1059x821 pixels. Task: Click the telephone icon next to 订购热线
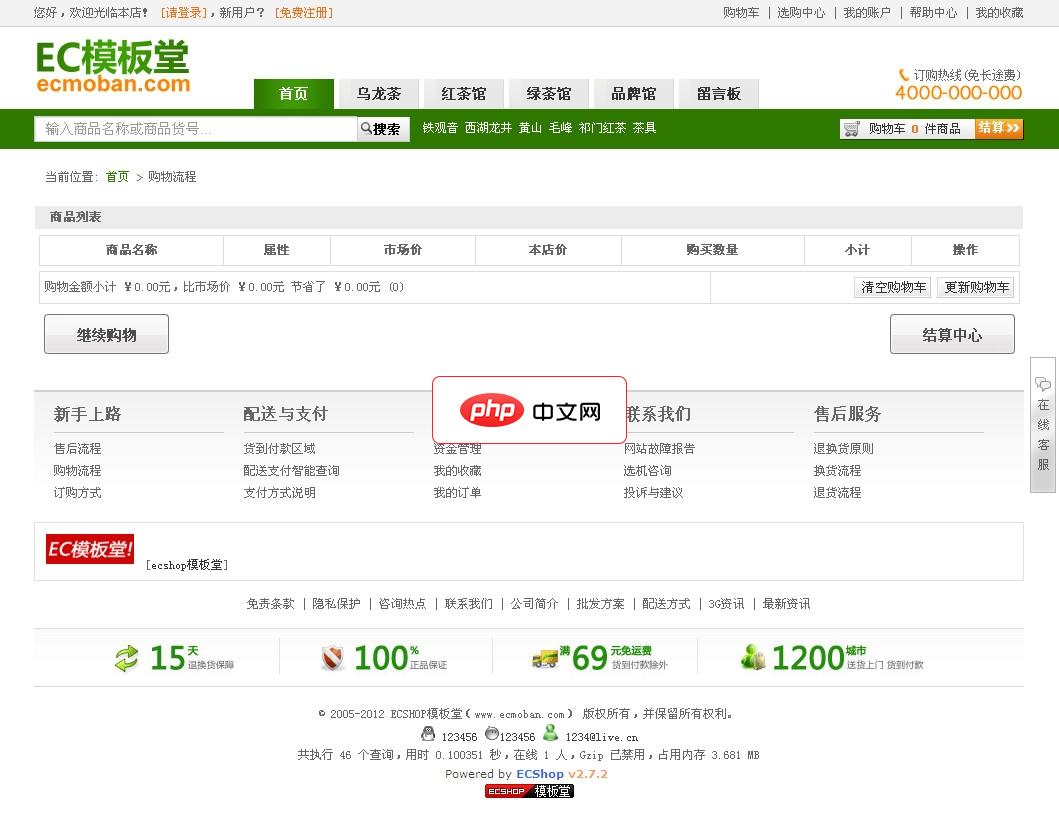905,74
